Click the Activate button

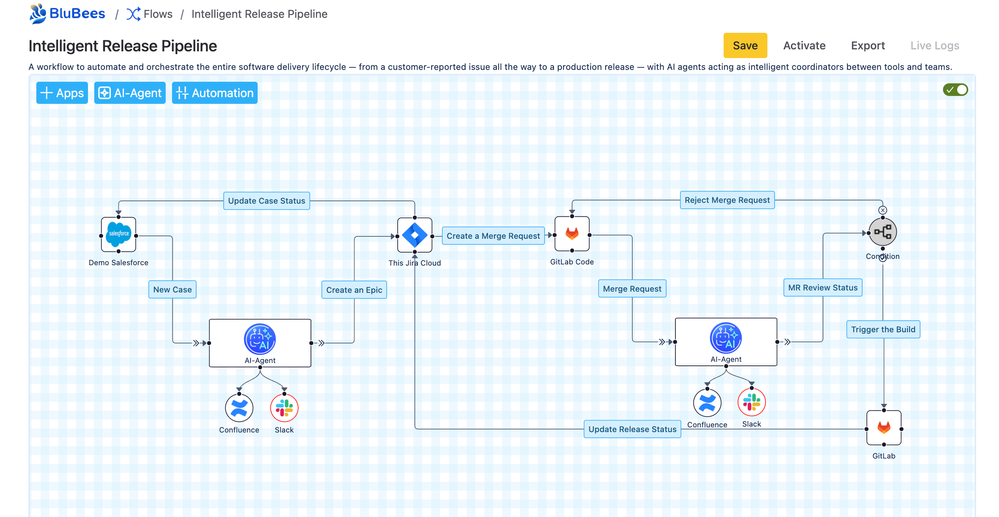804,45
